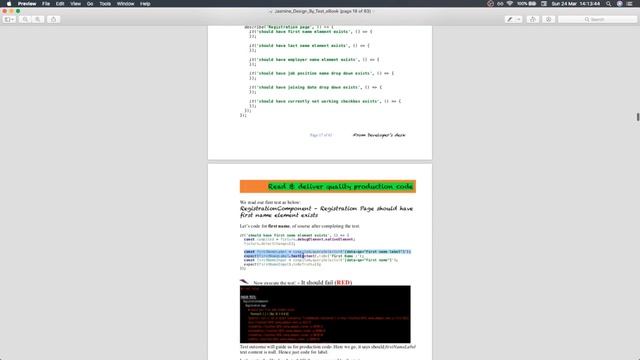Click the highlighted 'const firstNameLabel' code line
Image resolution: width=640 pixels, height=360 pixels.
[x=327, y=252]
